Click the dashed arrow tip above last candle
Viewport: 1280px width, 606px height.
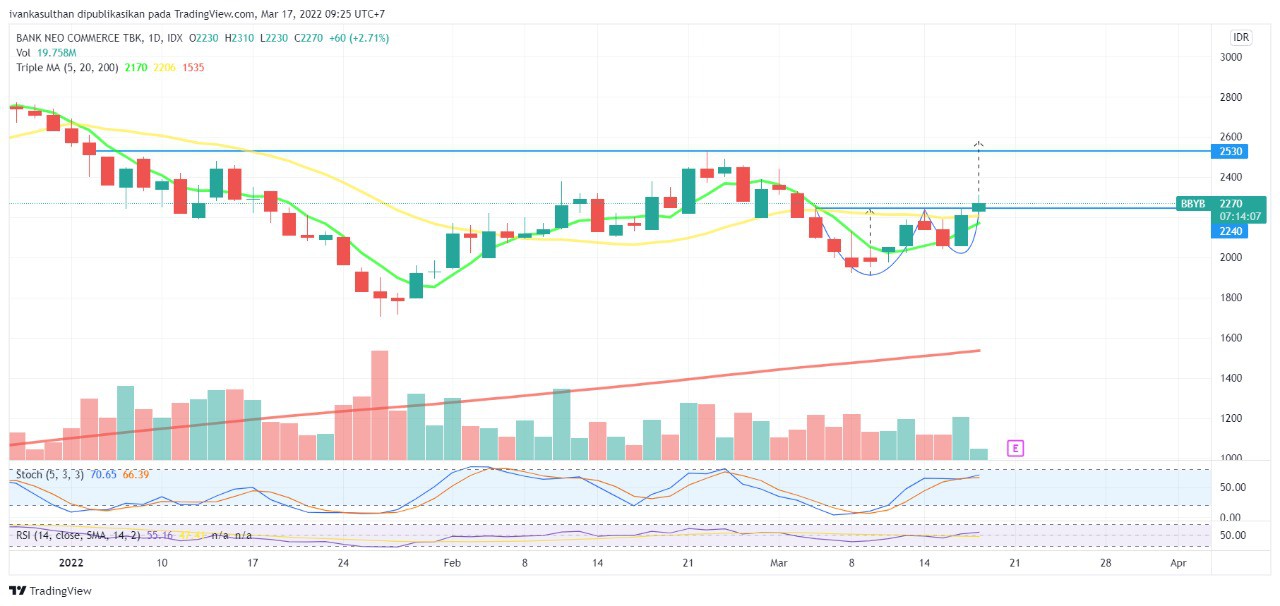(979, 145)
